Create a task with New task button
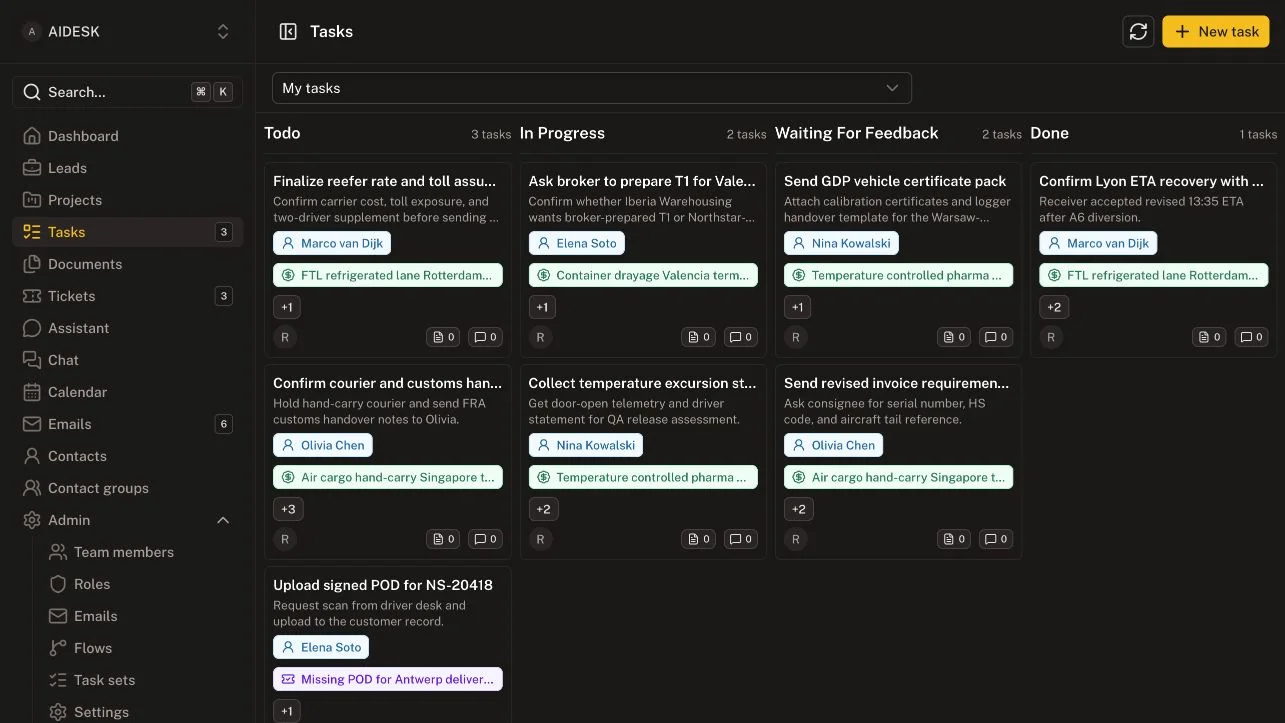Image resolution: width=1285 pixels, height=723 pixels. [1216, 31]
